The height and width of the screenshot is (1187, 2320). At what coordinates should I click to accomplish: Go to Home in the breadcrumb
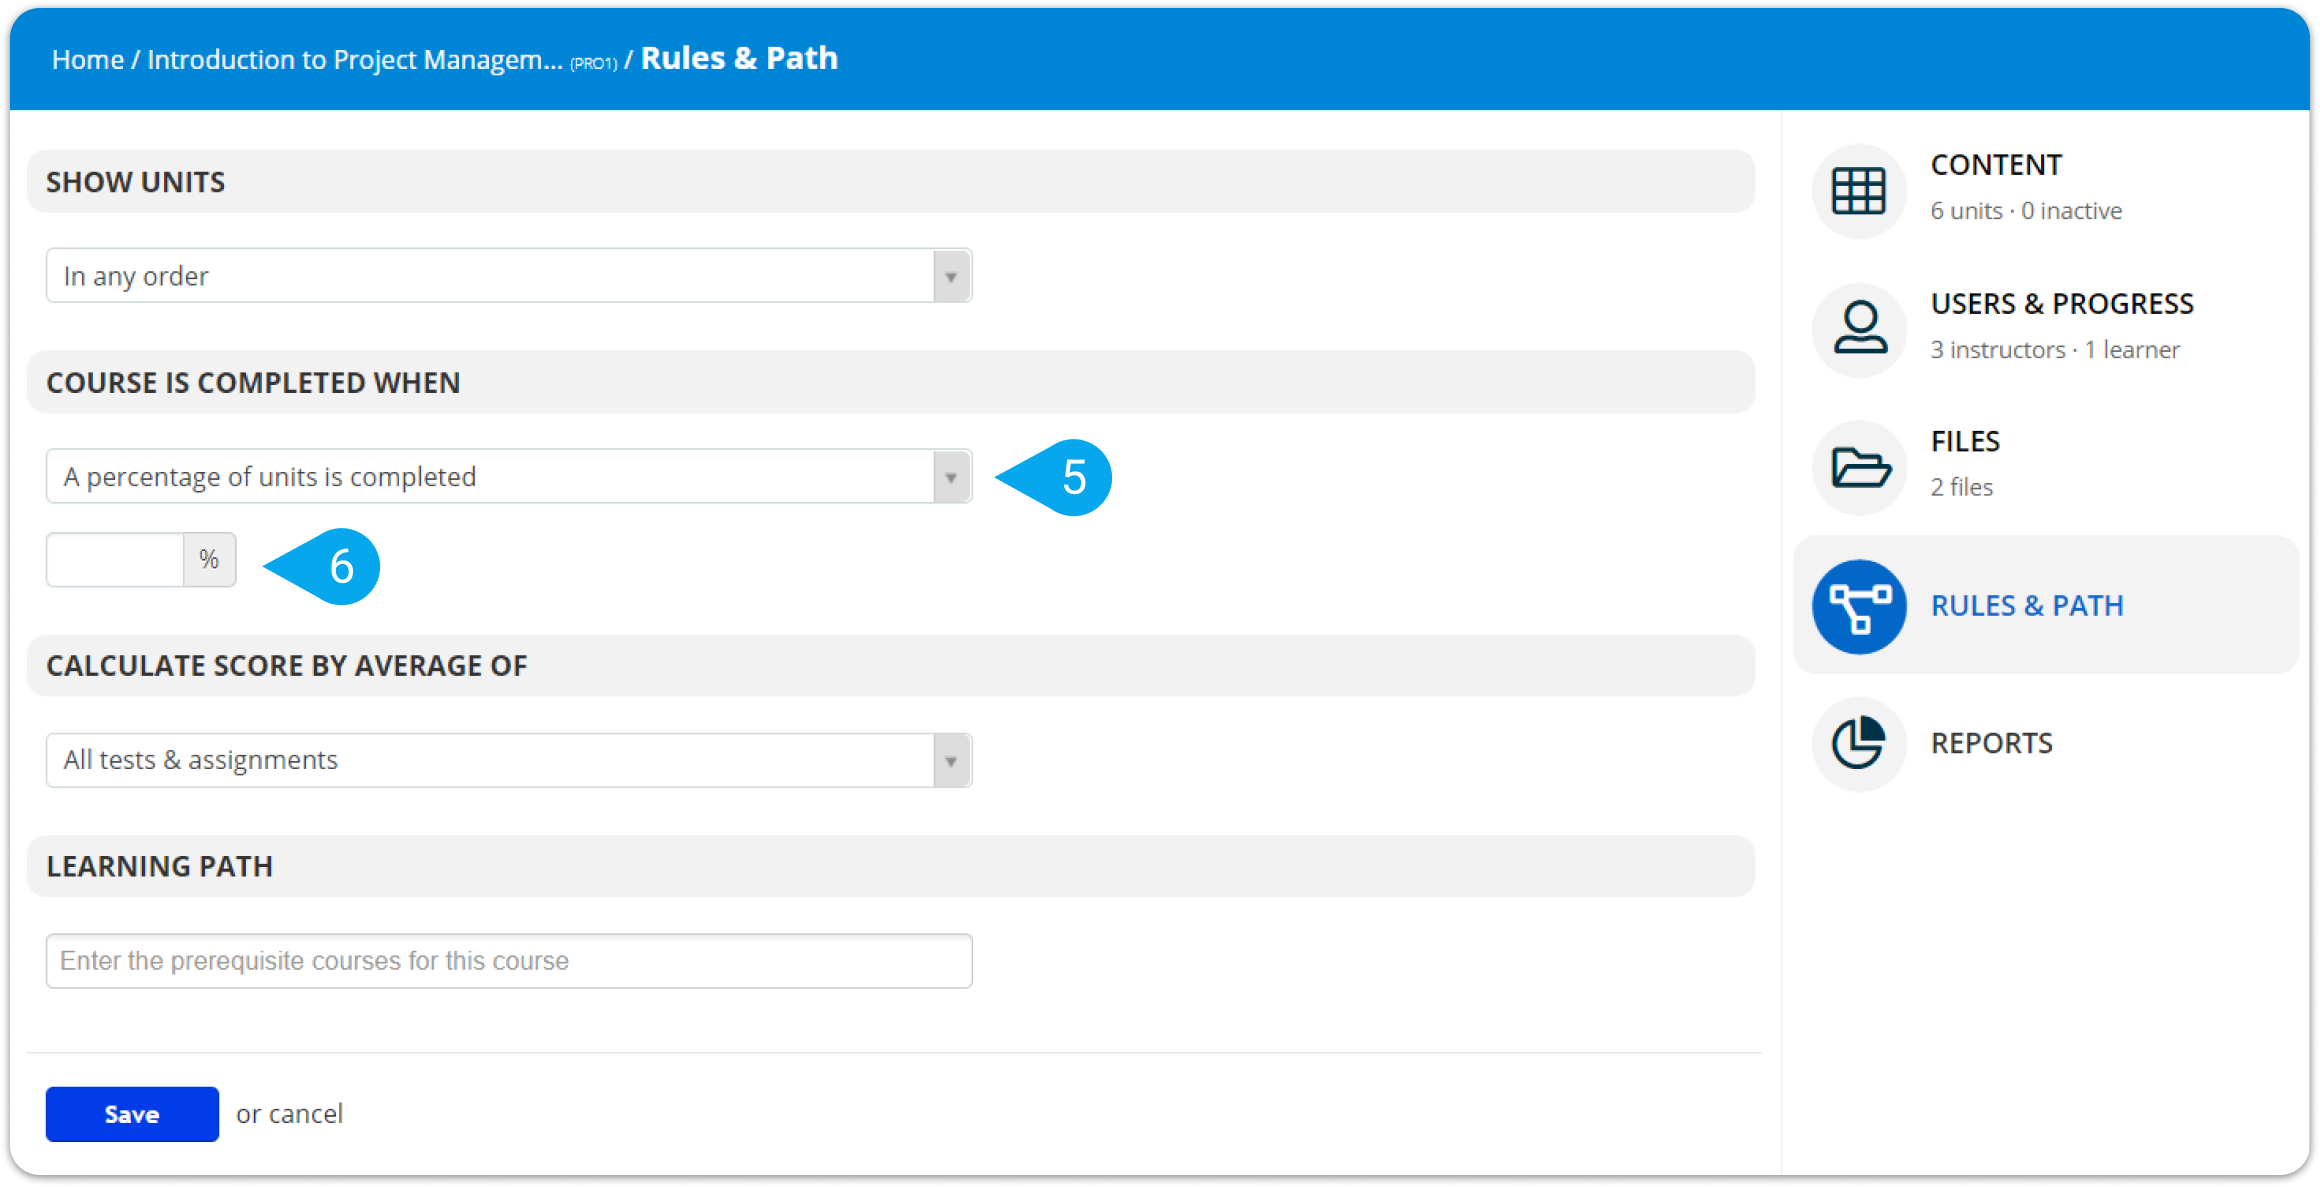[x=88, y=60]
